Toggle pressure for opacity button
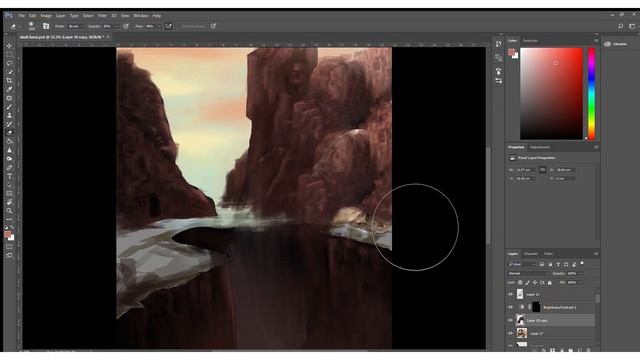Screen dimensions: 640x360 click(x=126, y=26)
